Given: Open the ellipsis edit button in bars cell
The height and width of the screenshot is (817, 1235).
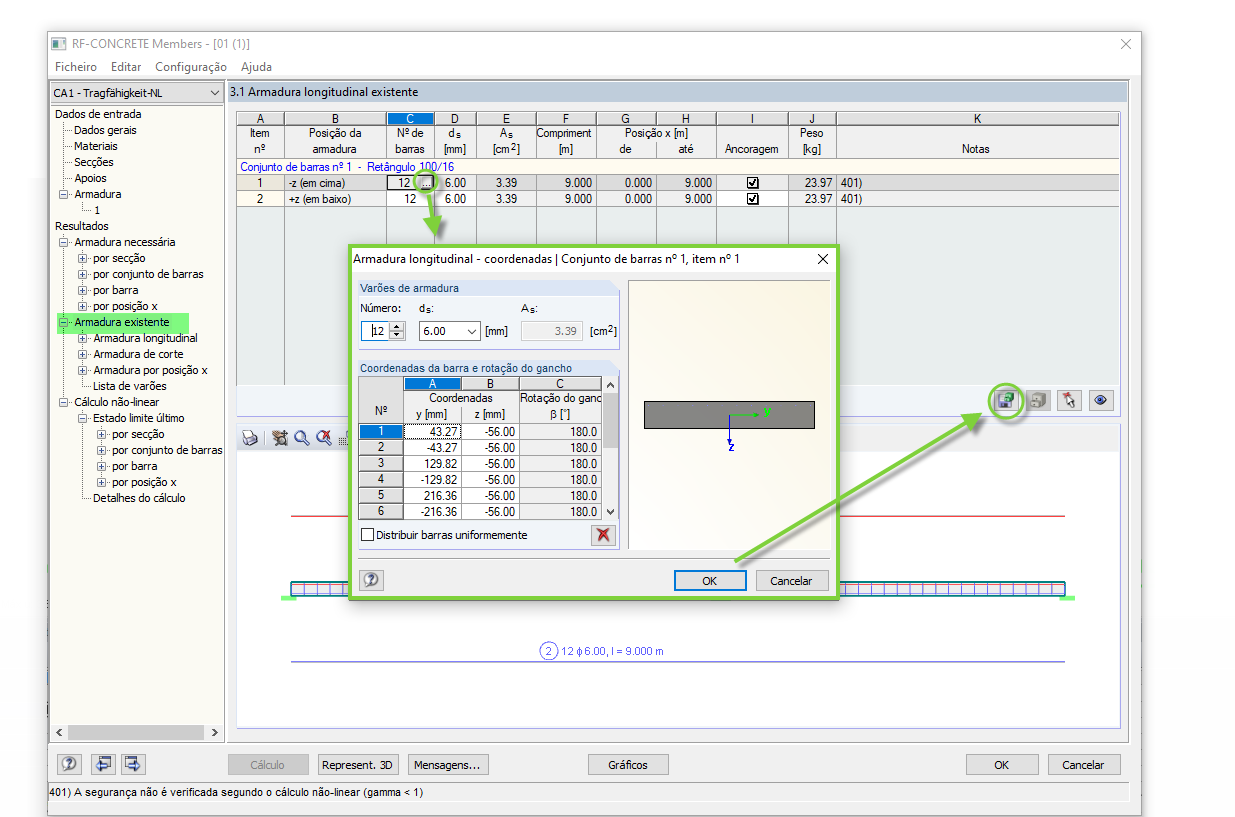Looking at the screenshot, I should click(x=427, y=183).
